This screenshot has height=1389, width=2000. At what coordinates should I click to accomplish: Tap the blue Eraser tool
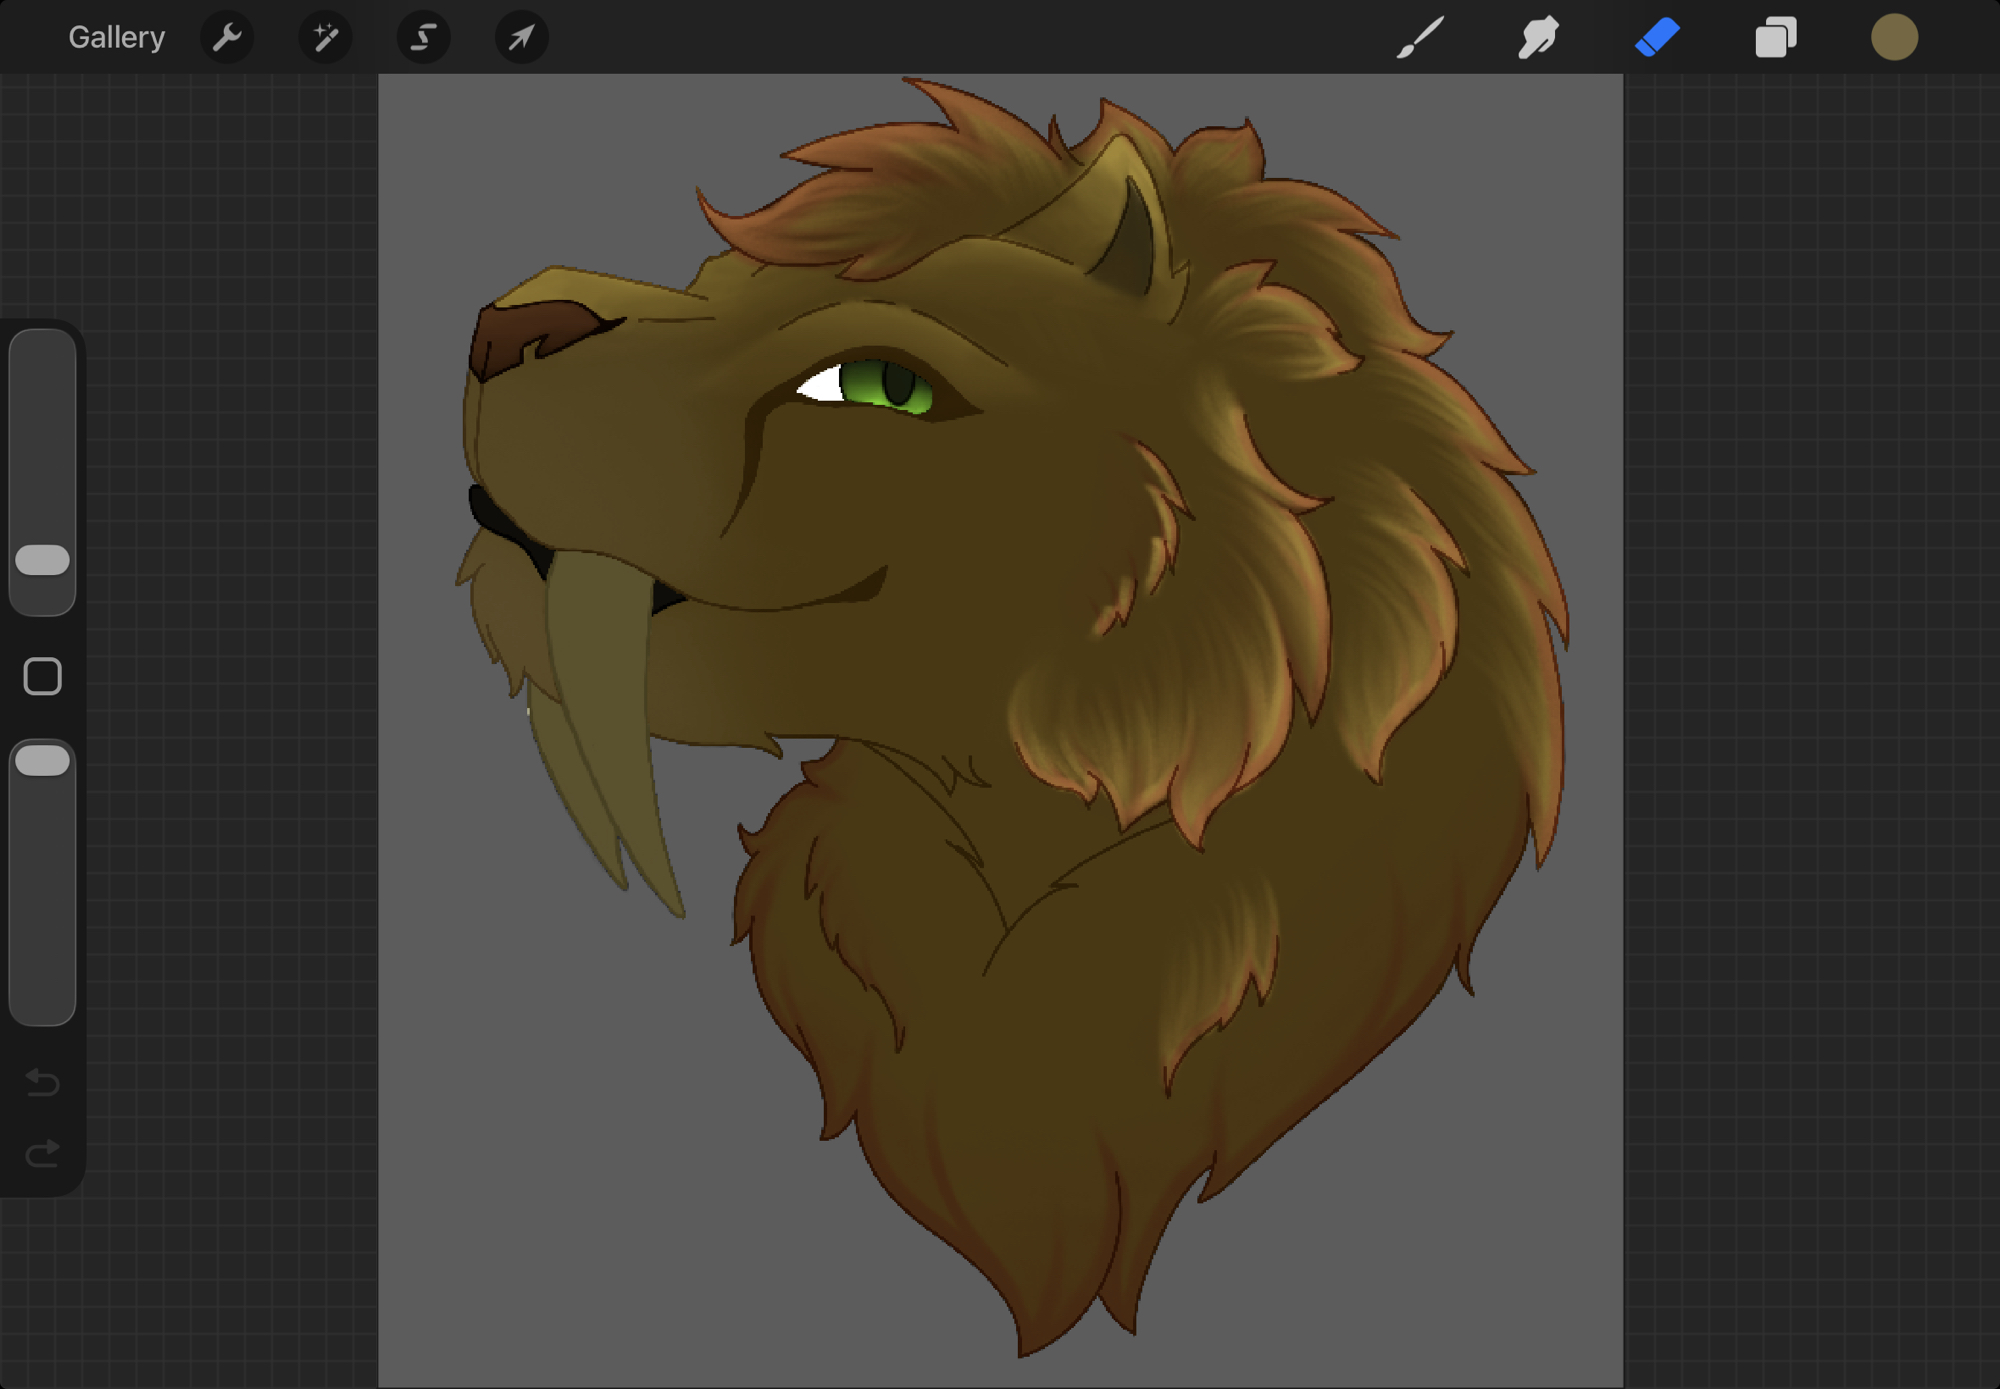pyautogui.click(x=1657, y=38)
